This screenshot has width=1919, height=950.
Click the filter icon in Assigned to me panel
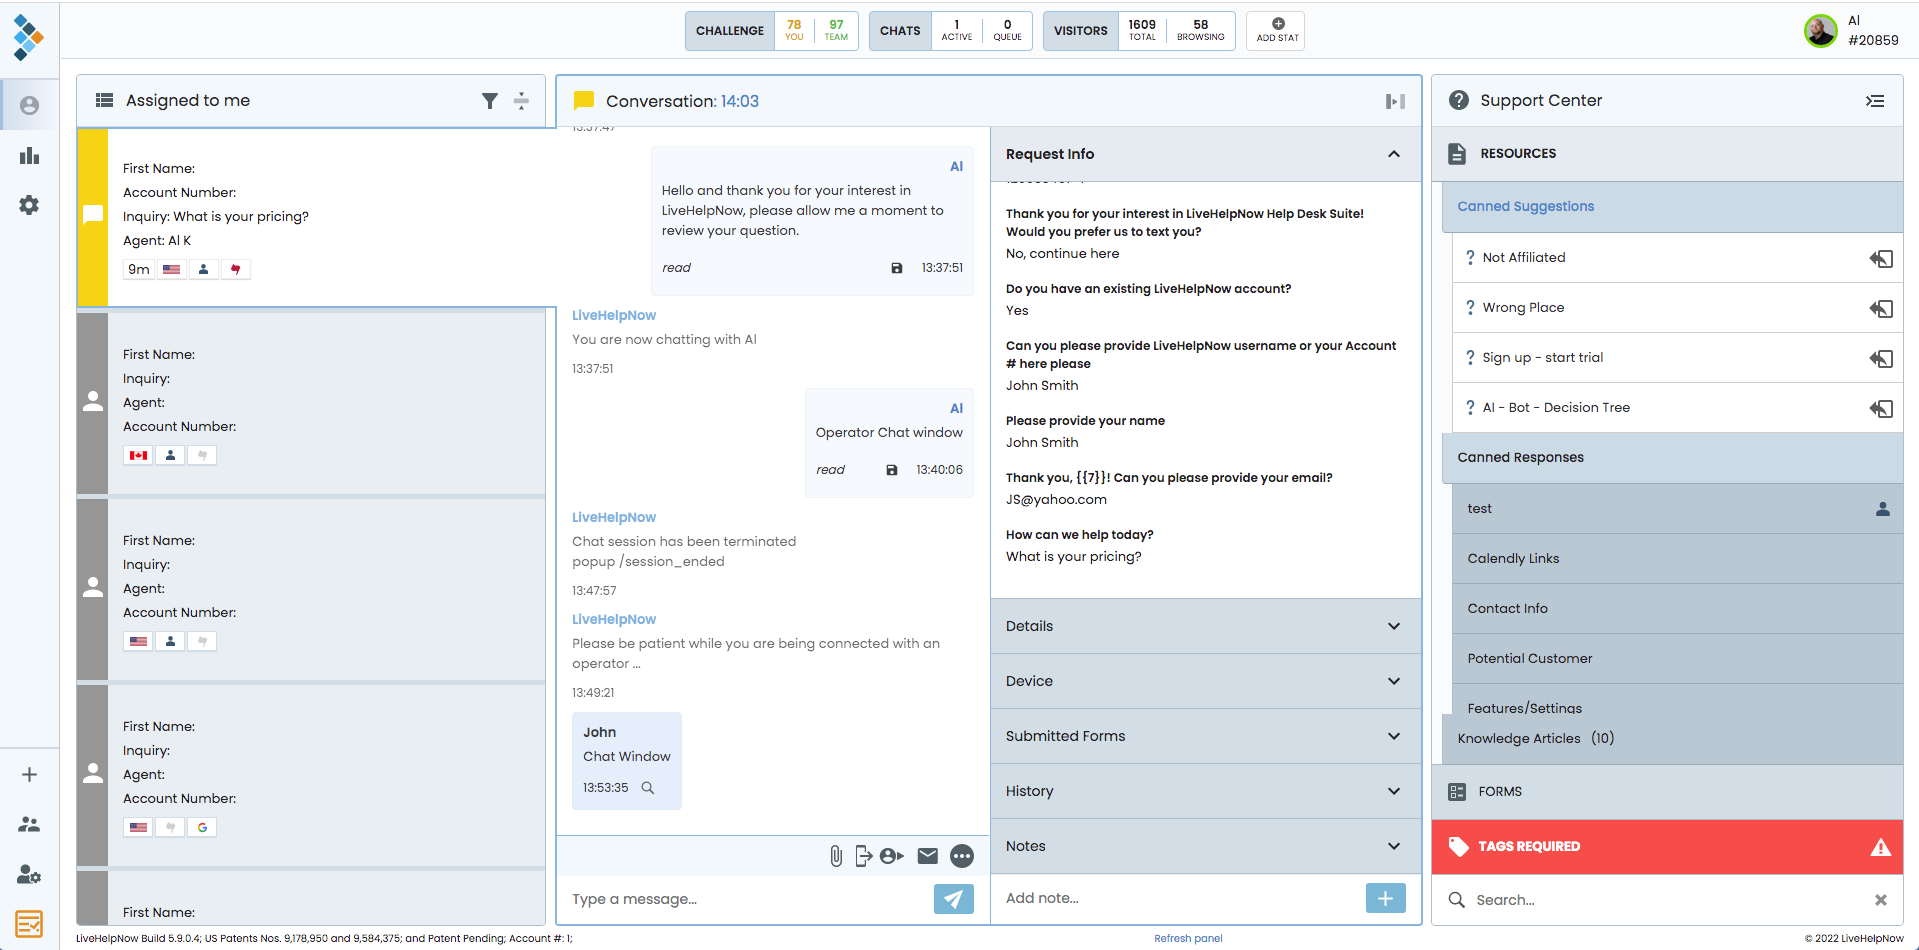[x=490, y=101]
